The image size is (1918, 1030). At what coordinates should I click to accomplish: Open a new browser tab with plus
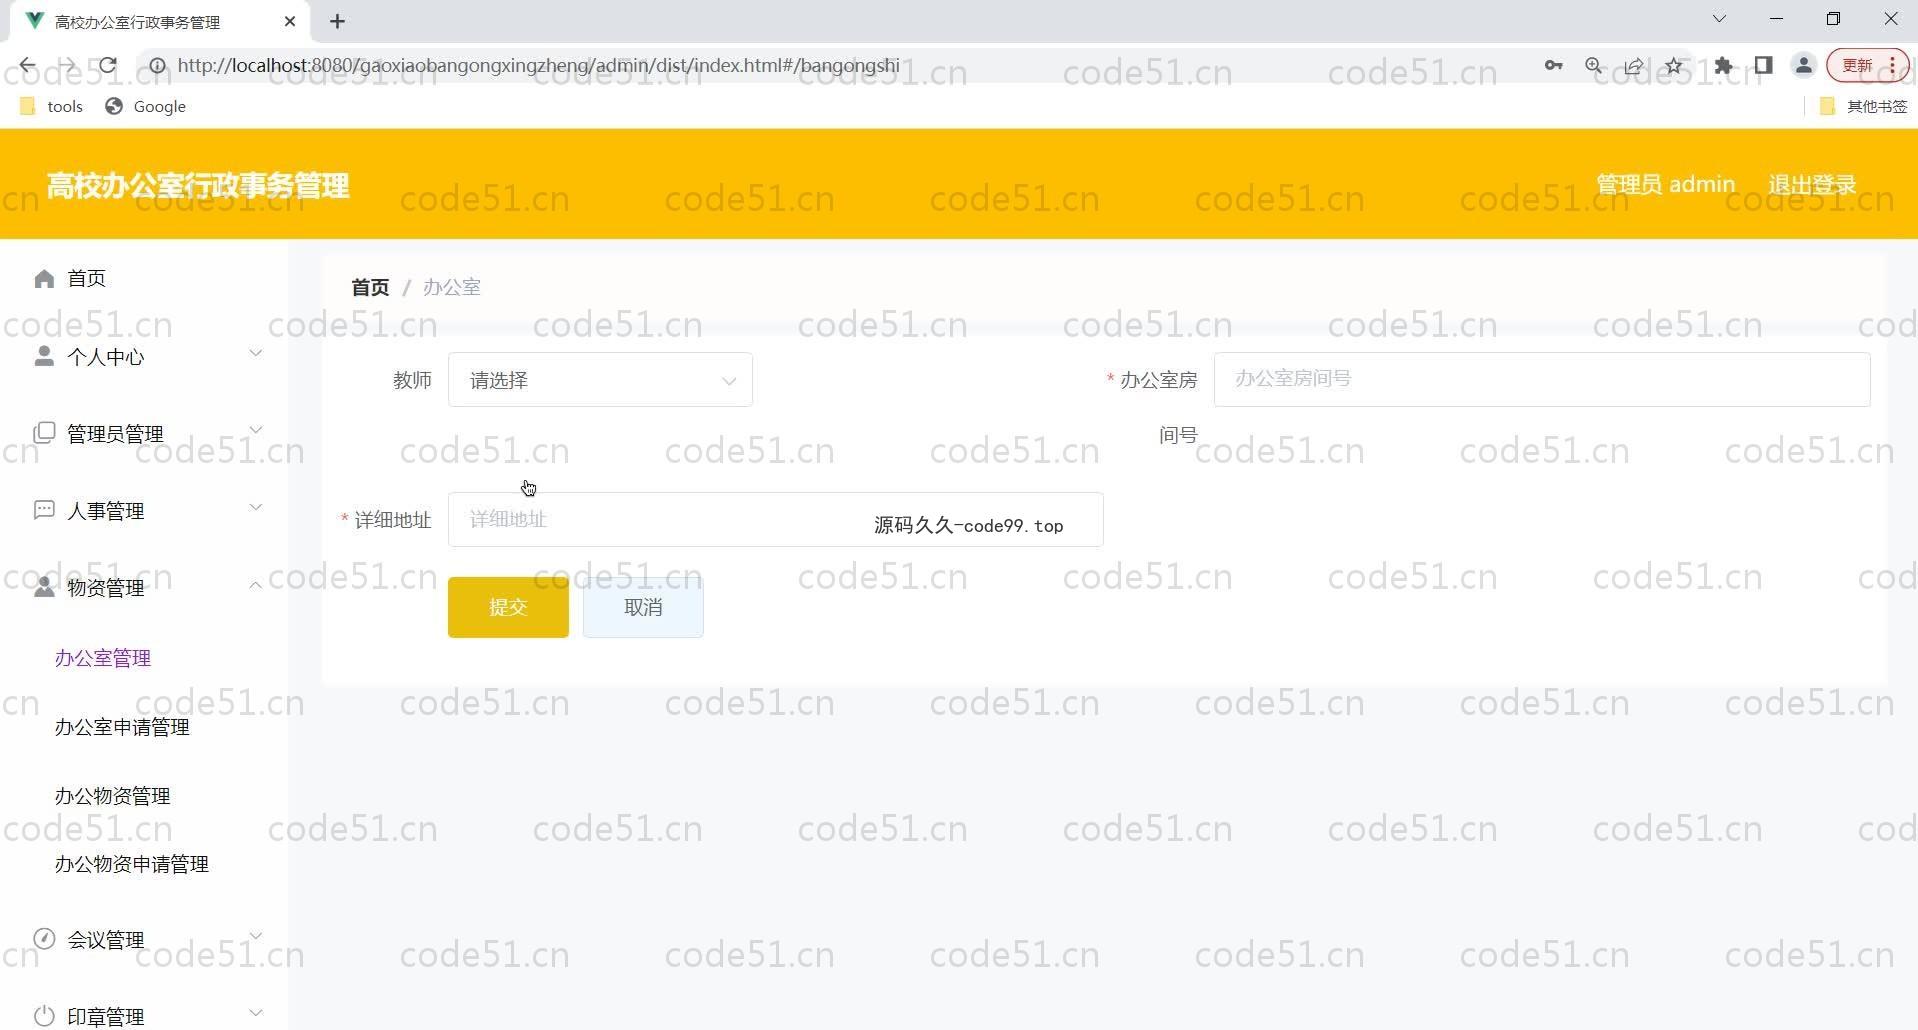coord(338,21)
